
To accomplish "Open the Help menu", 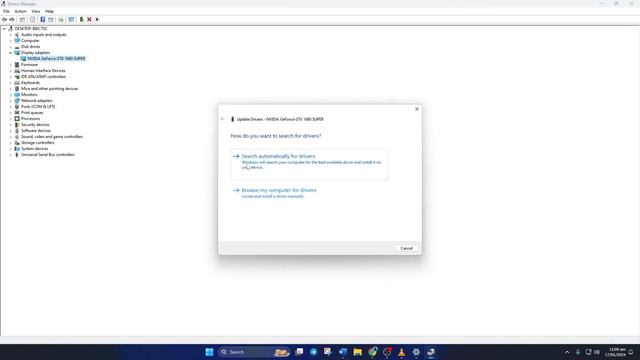I will point(49,11).
